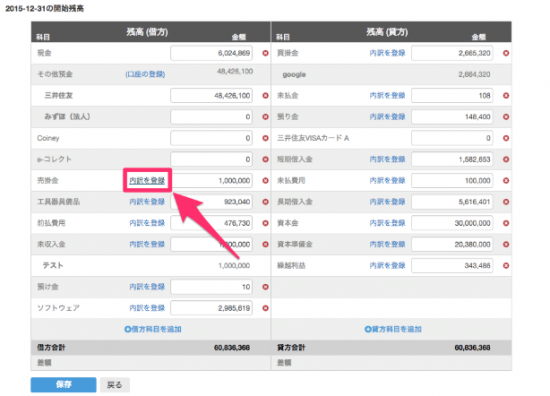Delete the e-コレクト row
This screenshot has width=550, height=396.
(x=266, y=159)
